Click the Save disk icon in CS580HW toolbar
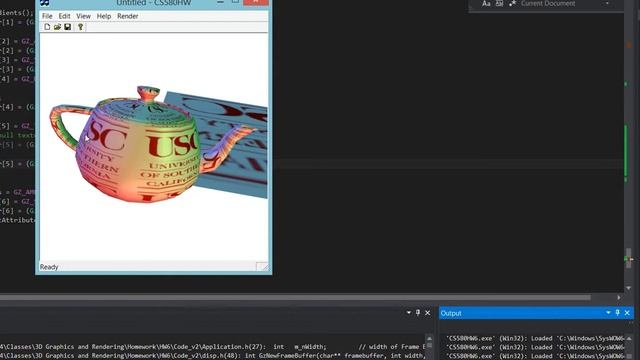The image size is (640, 360). [x=68, y=27]
